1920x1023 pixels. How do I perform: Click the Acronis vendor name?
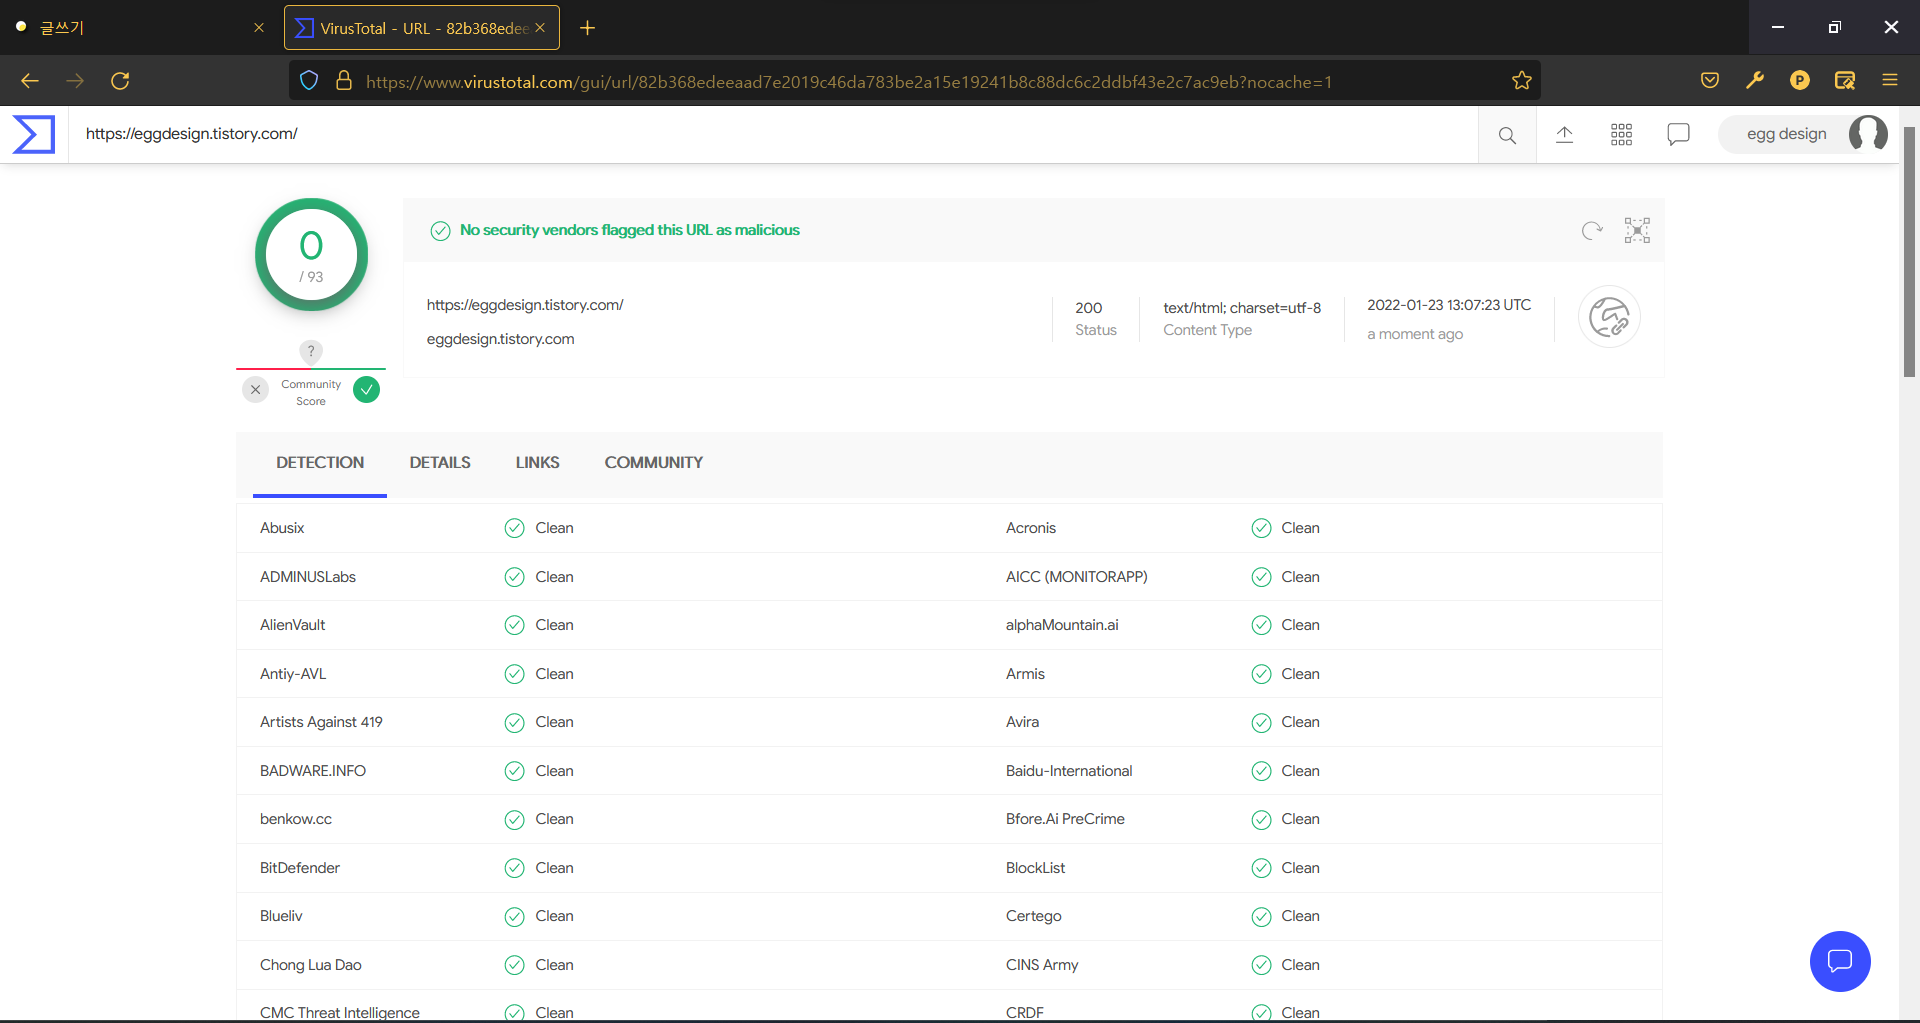pos(1031,528)
